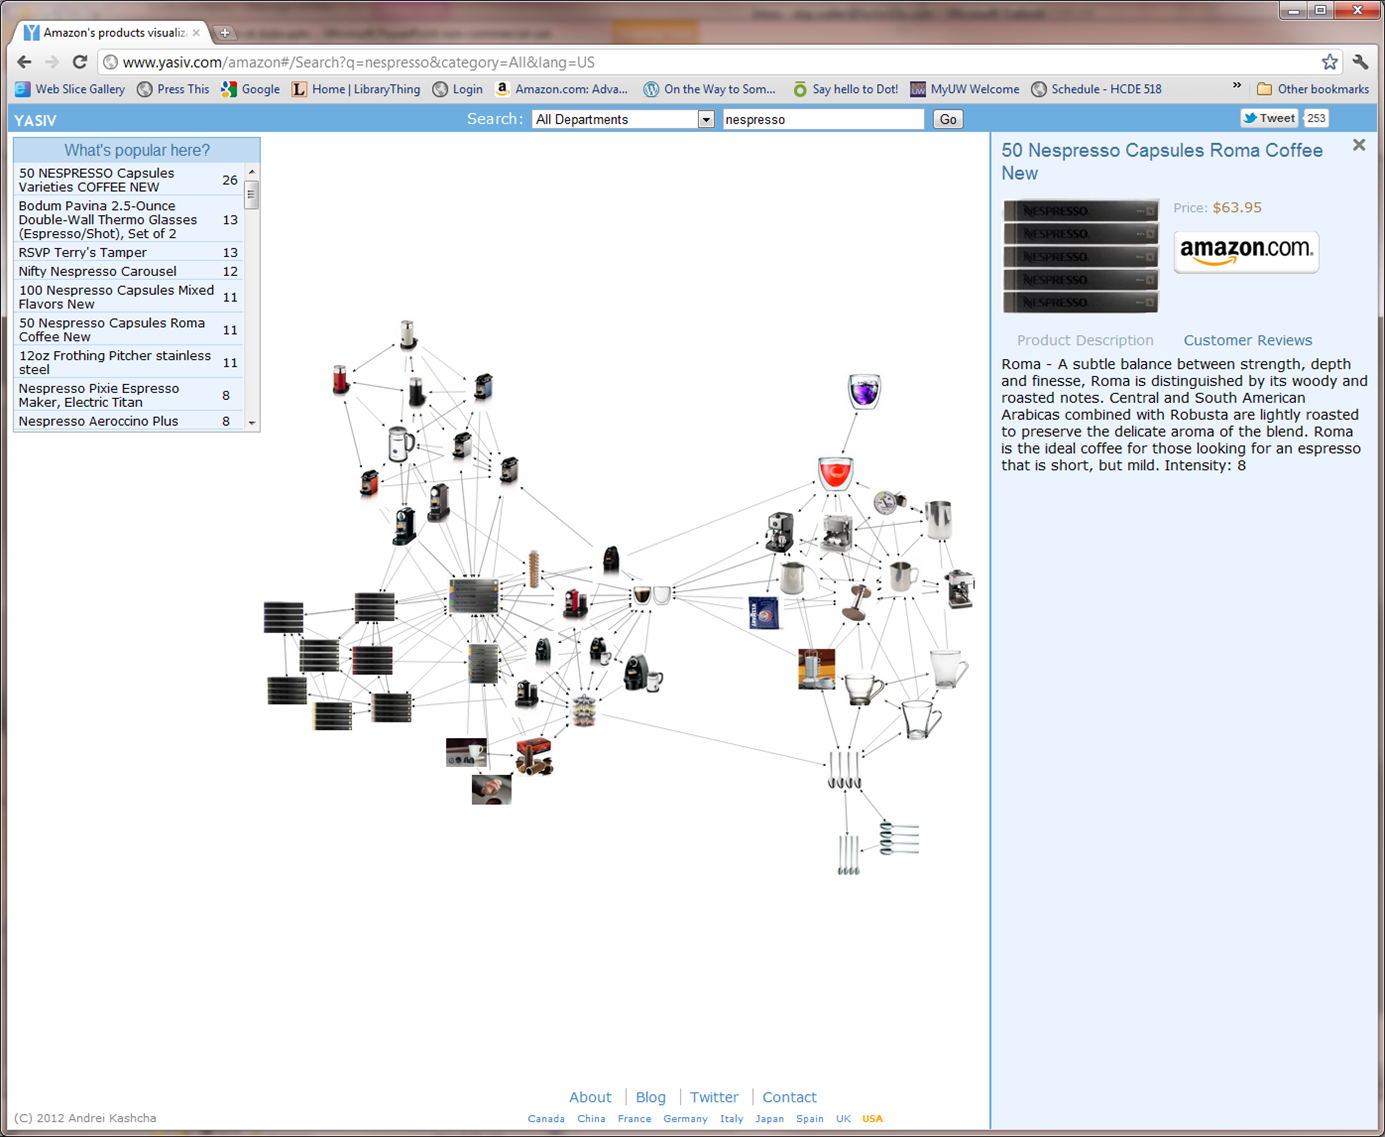Select Nifty Nespresso Carousel in popular list

97,271
